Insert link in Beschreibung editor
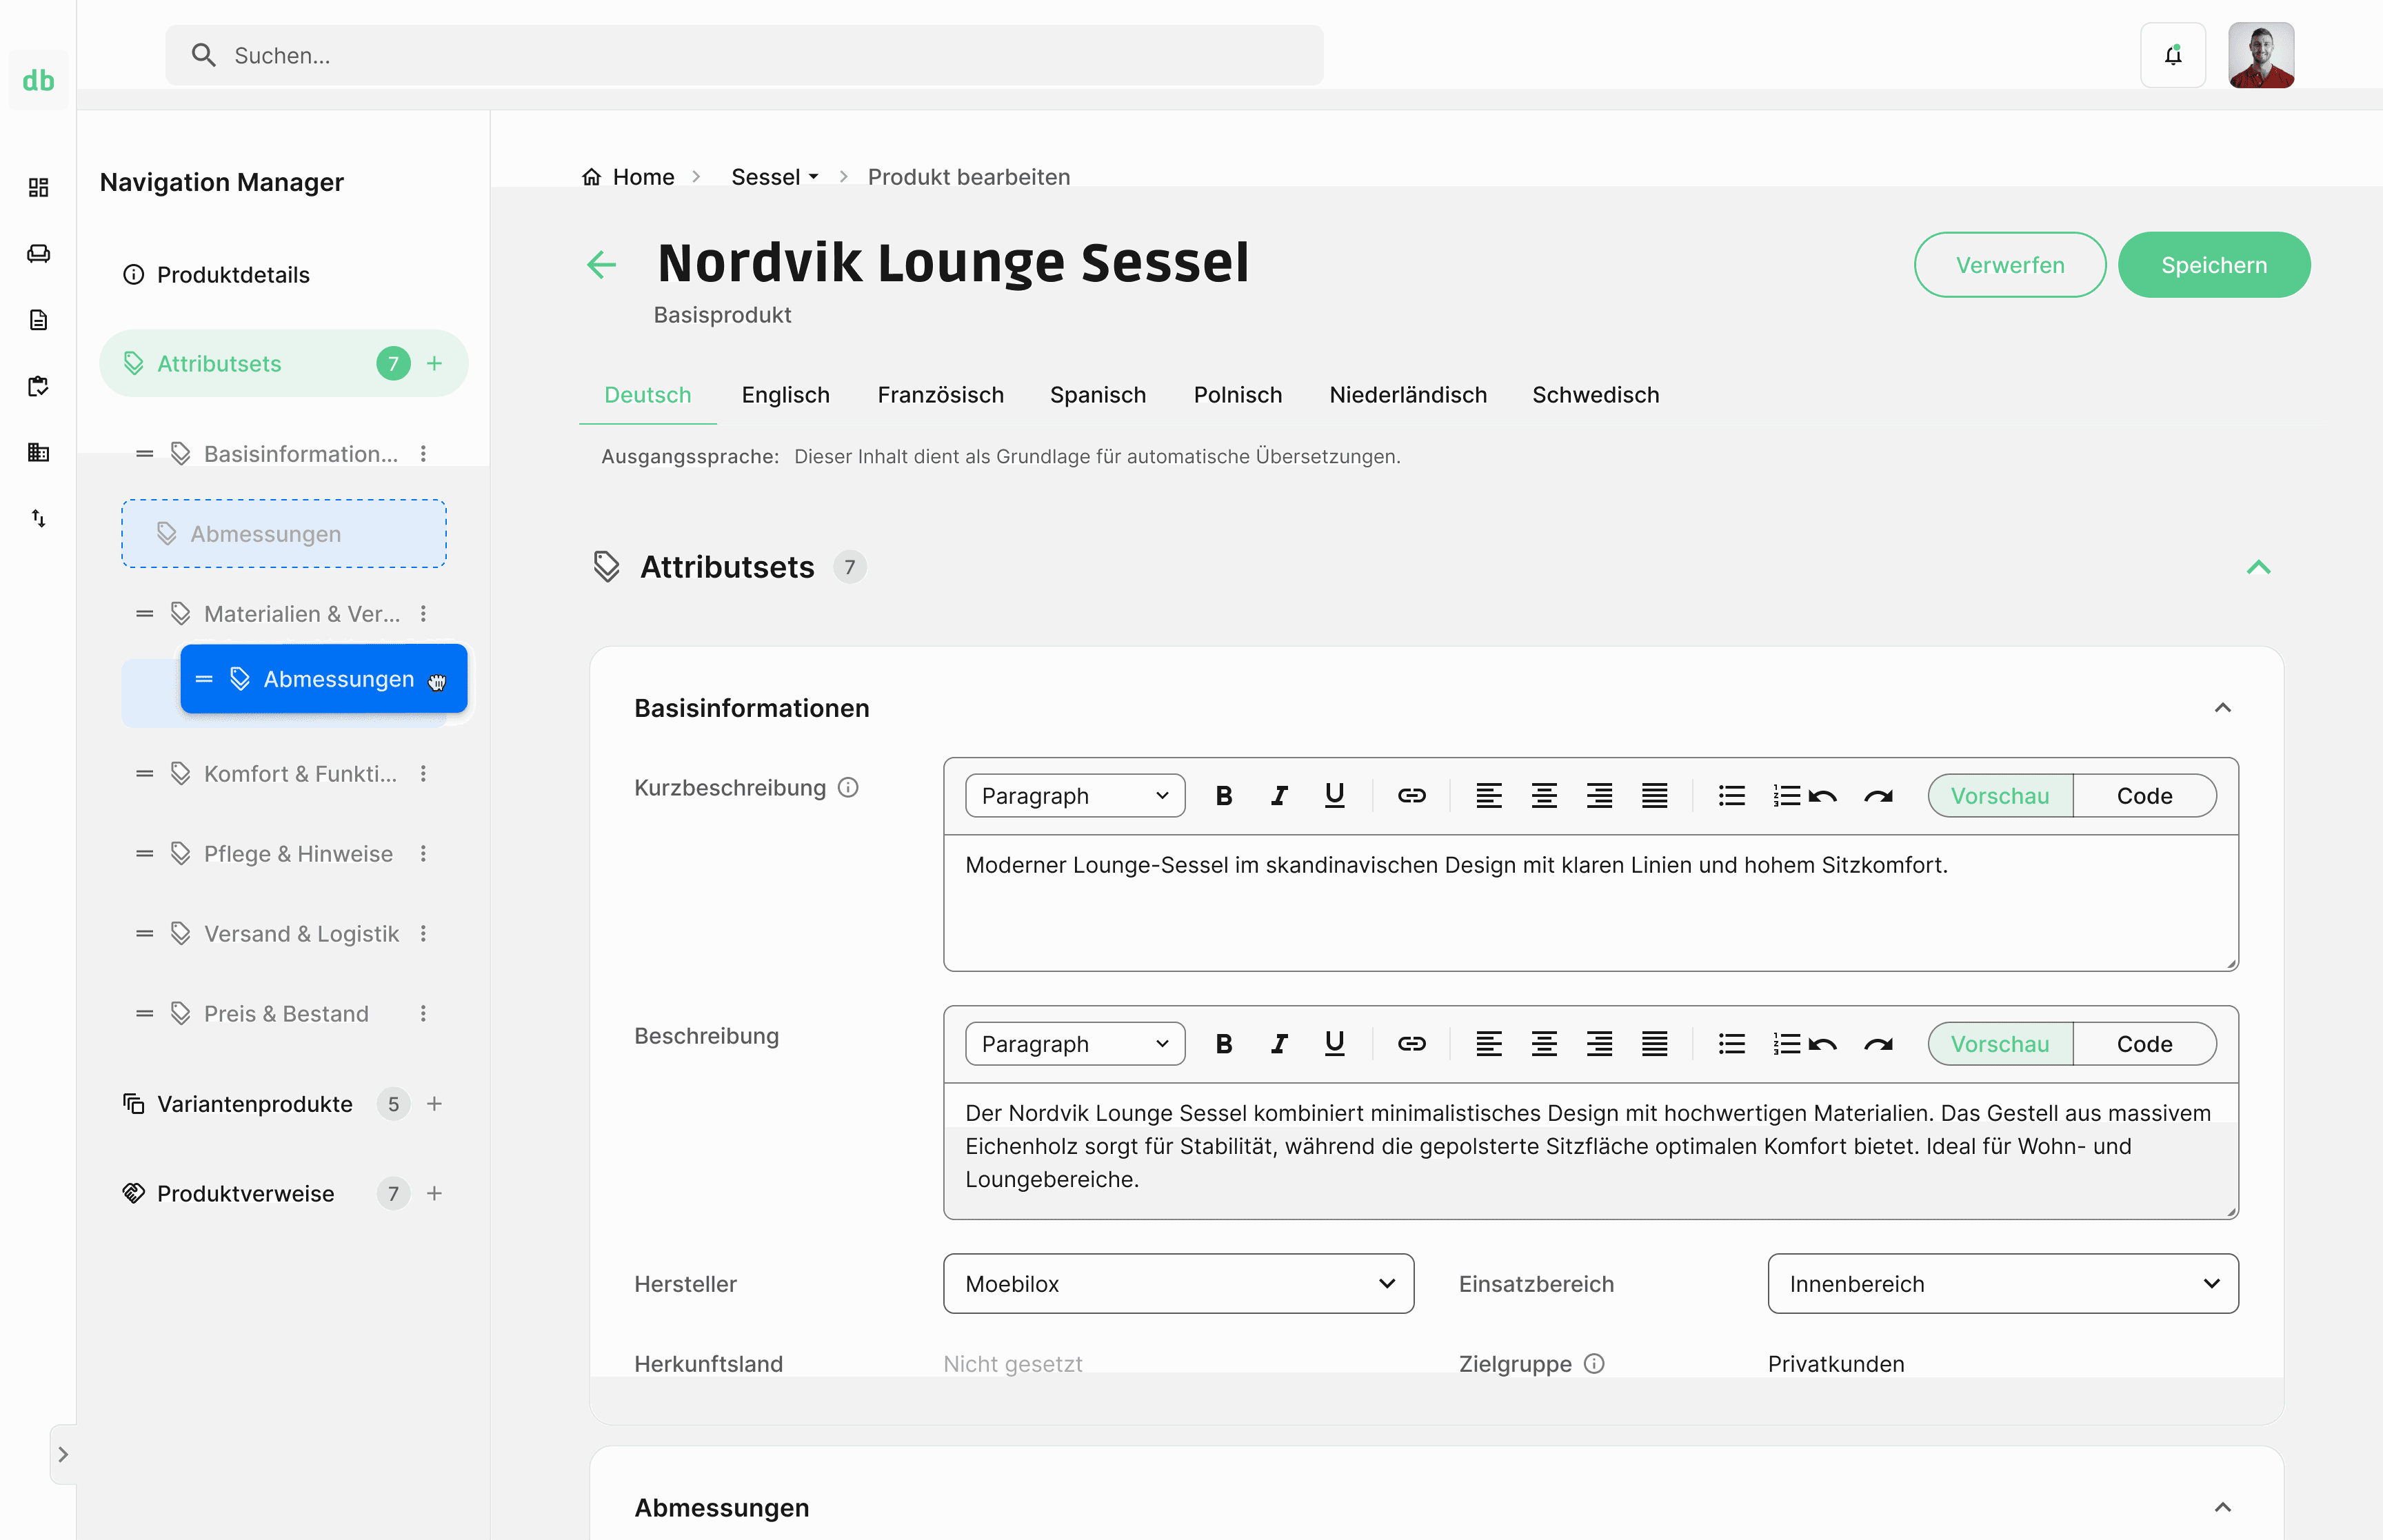 [1411, 1044]
